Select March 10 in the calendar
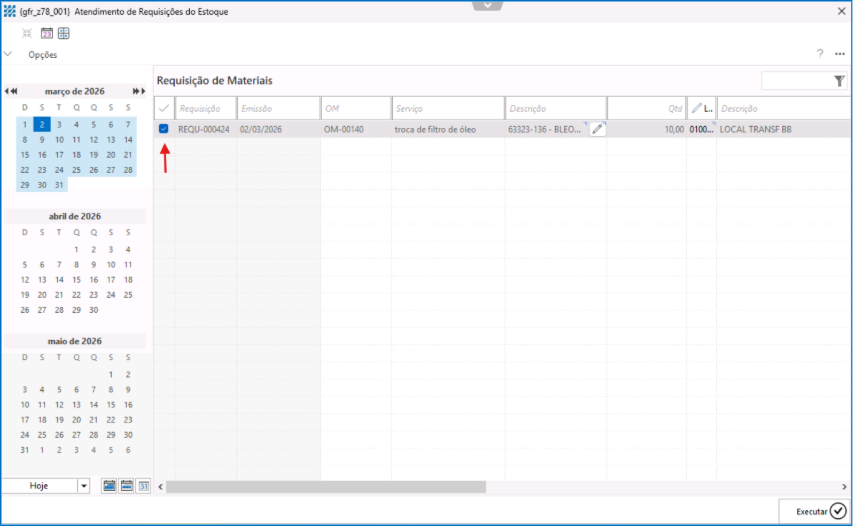The height and width of the screenshot is (526, 853). coord(59,140)
